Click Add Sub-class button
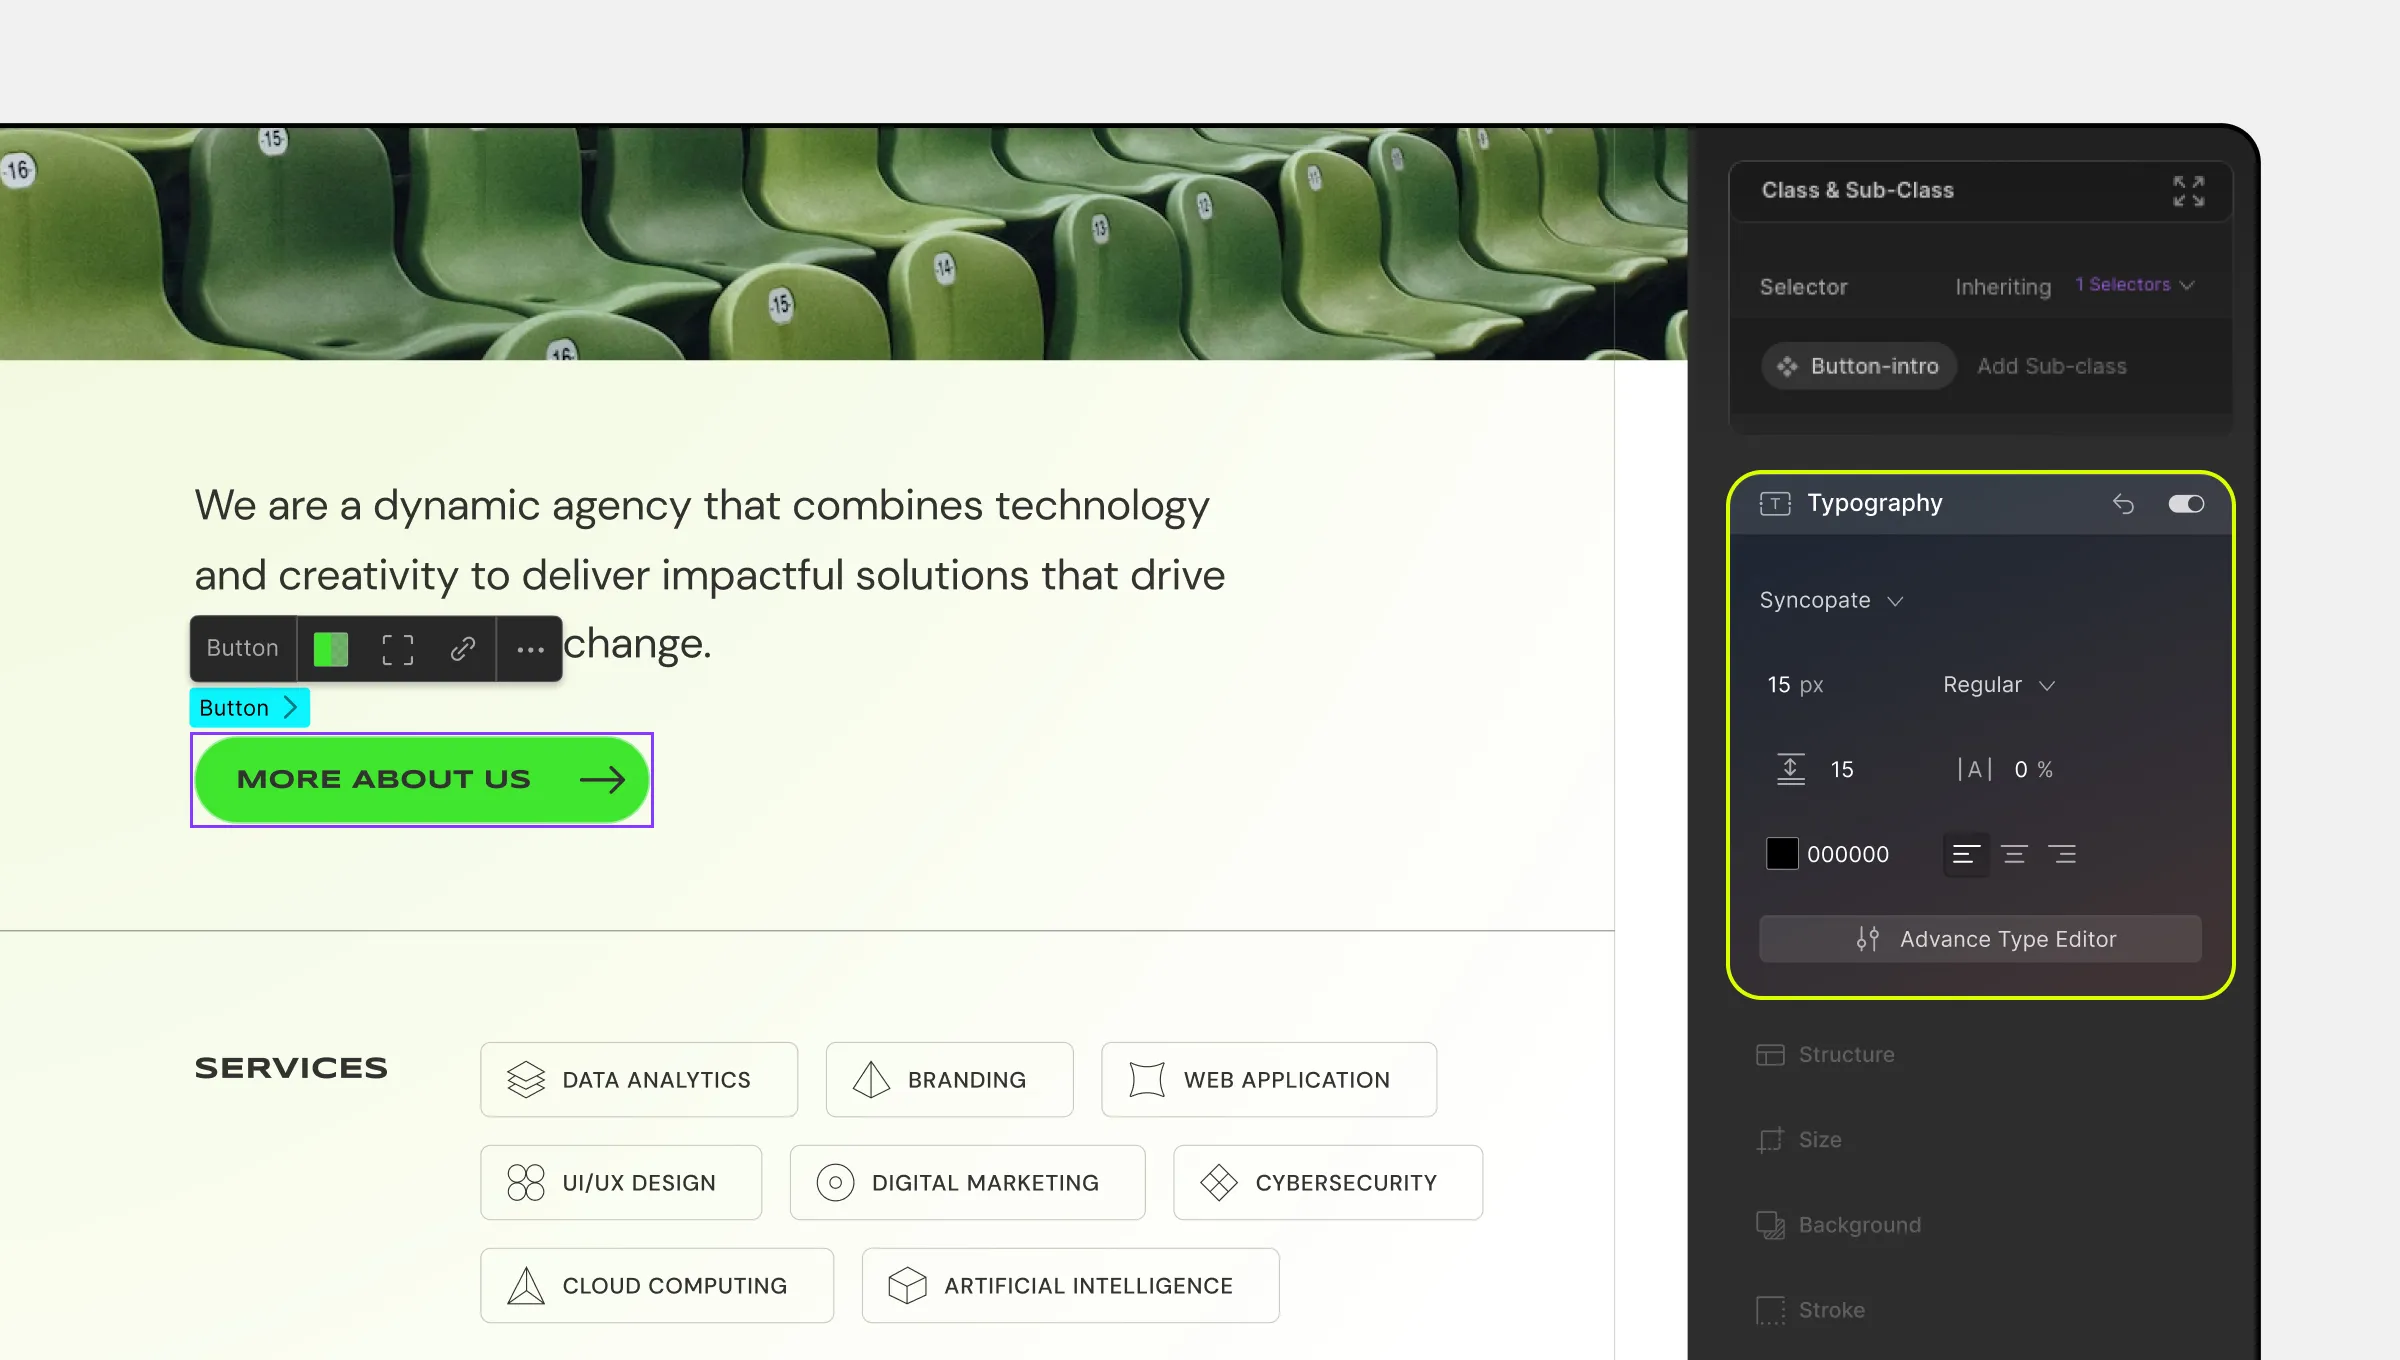 tap(2049, 364)
